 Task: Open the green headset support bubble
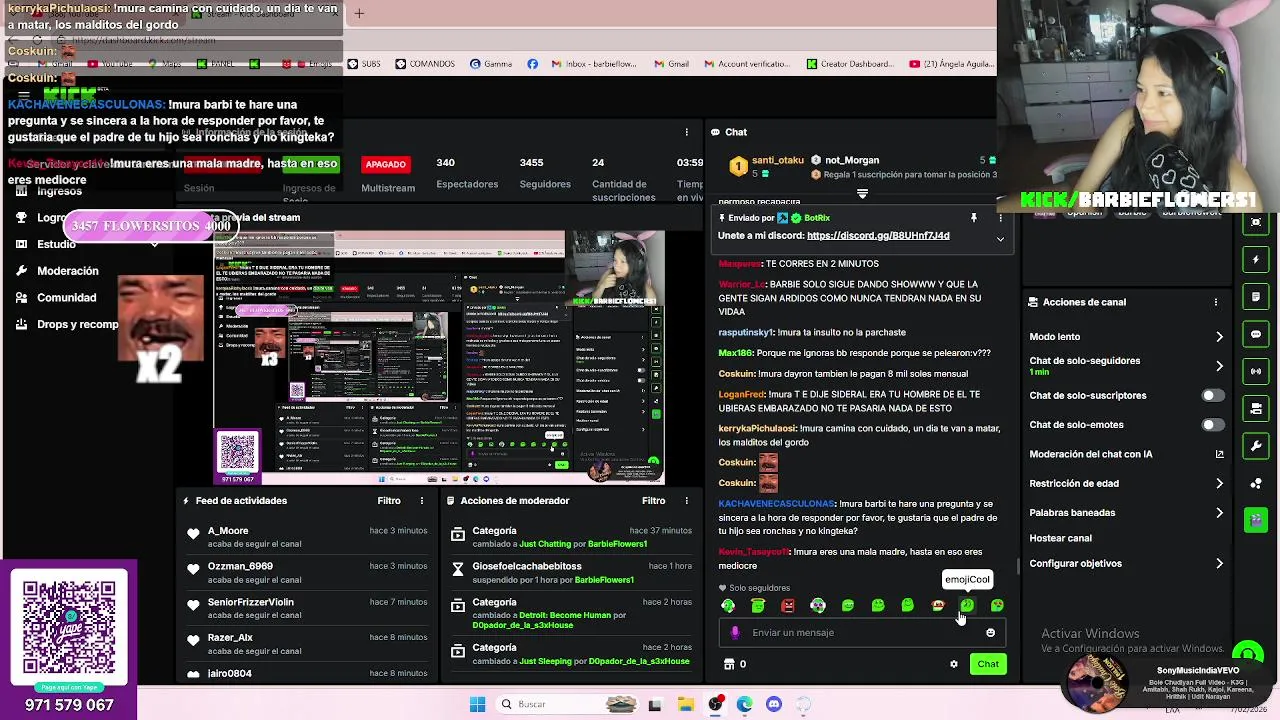click(1248, 656)
